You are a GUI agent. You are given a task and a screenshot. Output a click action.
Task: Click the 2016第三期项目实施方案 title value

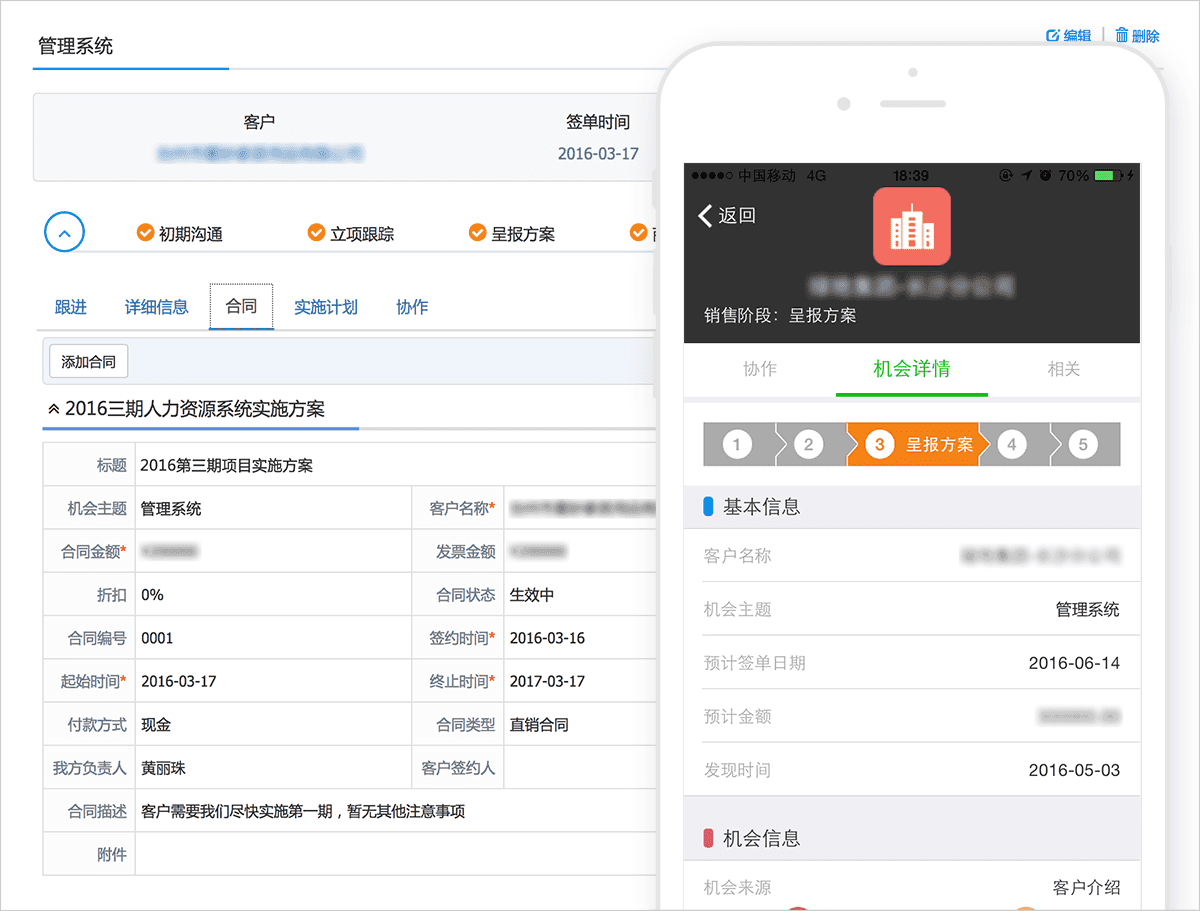point(227,465)
